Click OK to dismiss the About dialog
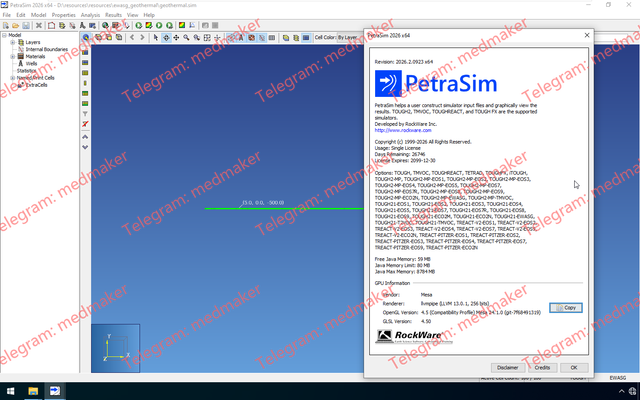Viewport: 640px width, 400px height. tap(574, 368)
